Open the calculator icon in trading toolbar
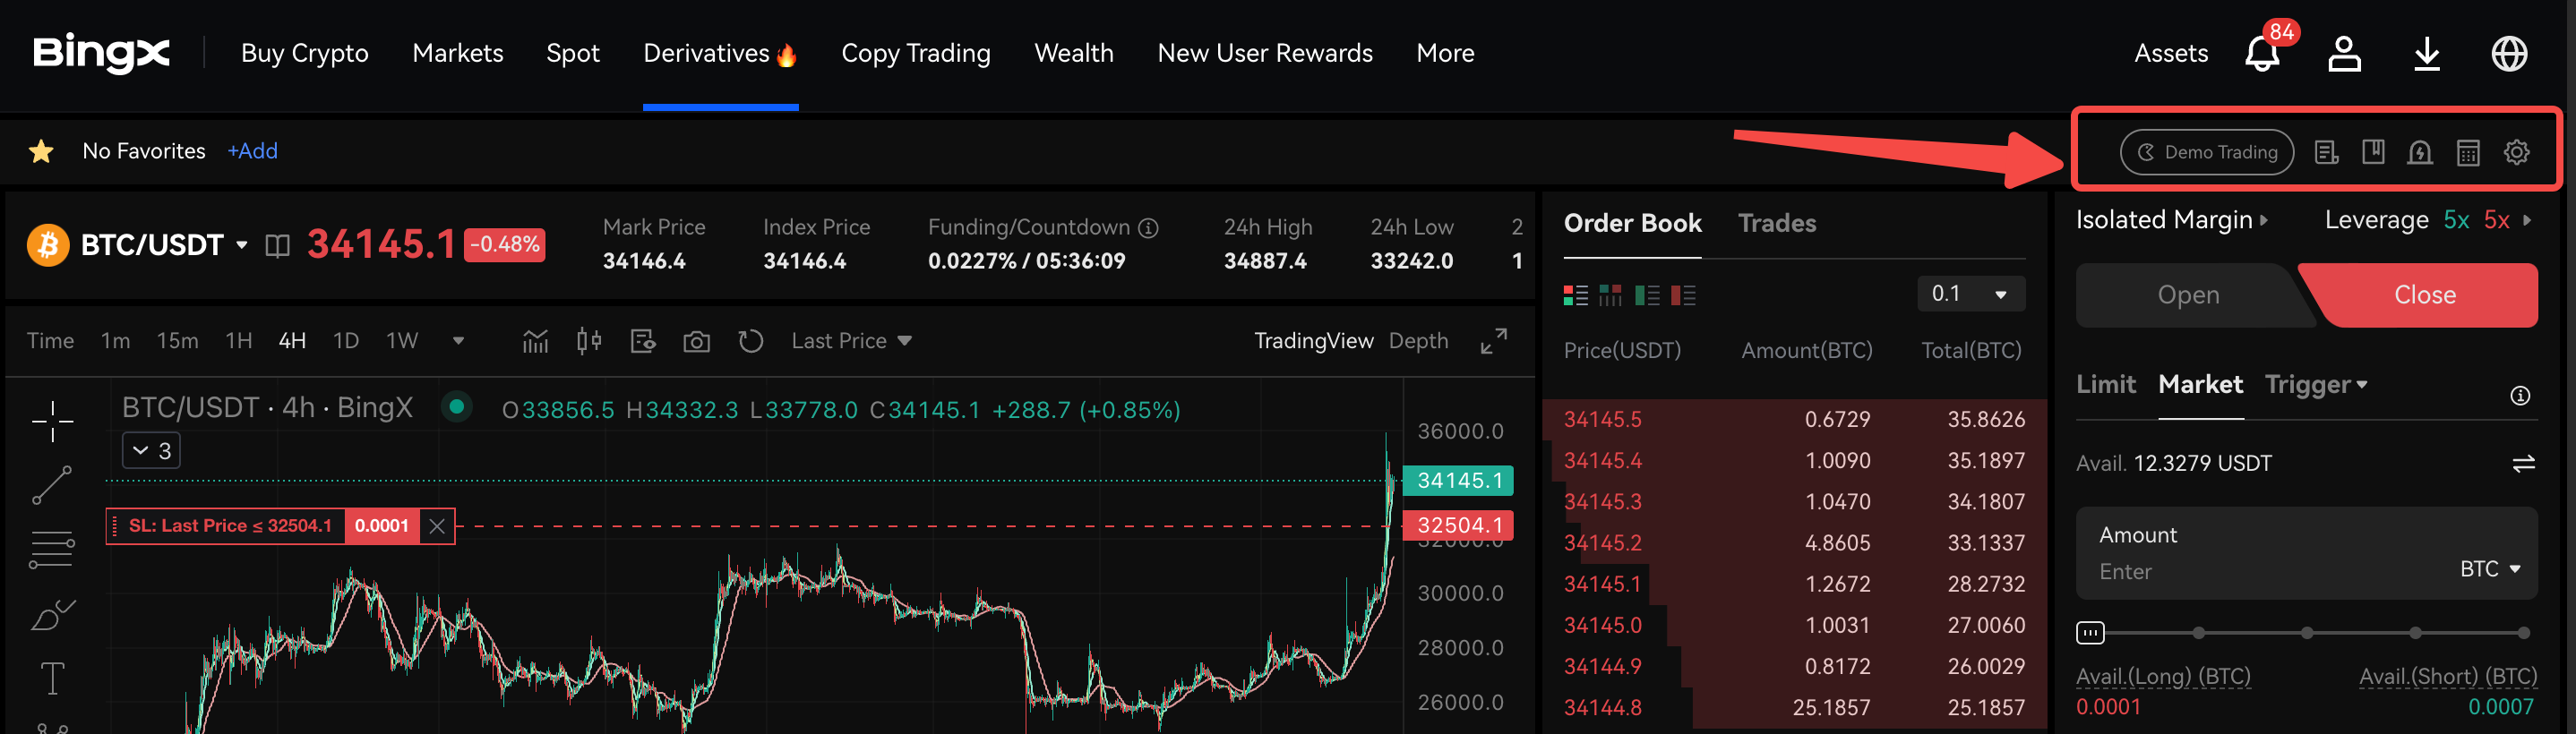Viewport: 2576px width, 734px height. pos(2467,152)
